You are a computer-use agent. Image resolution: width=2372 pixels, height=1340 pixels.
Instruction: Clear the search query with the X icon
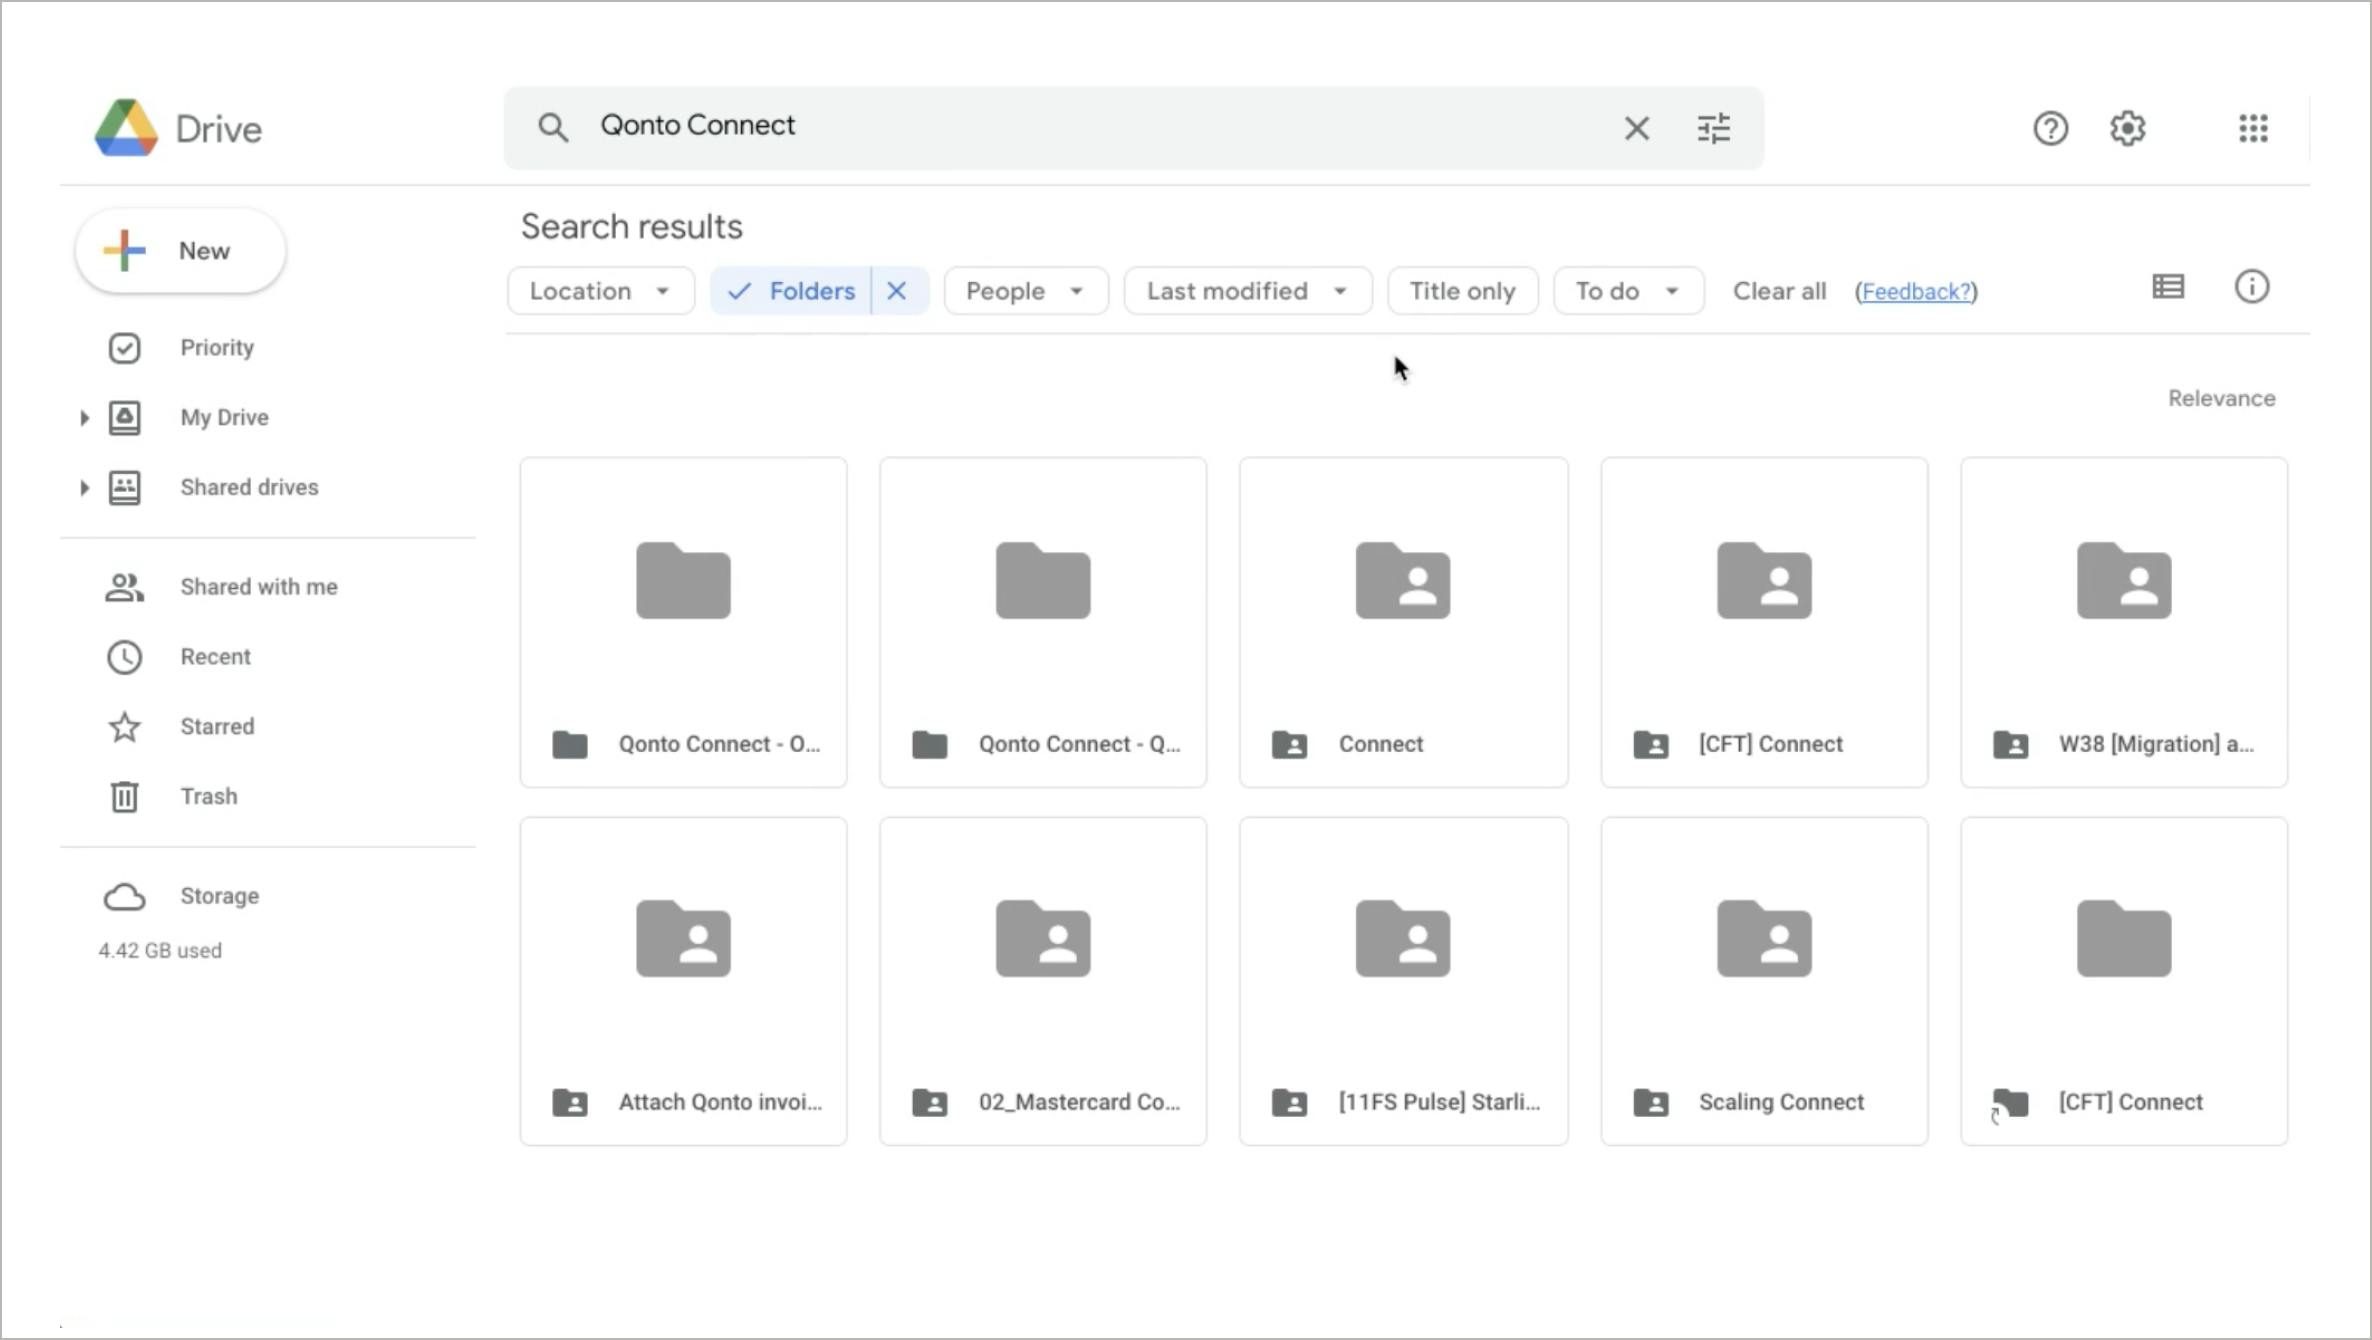[x=1636, y=127]
